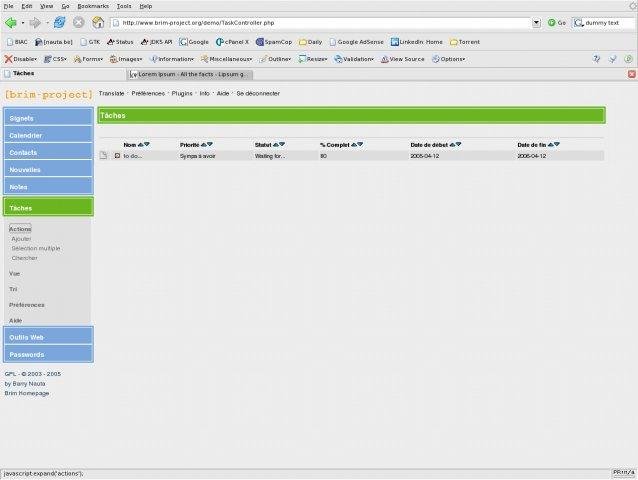Click the Ajouter link under Actions
Image resolution: width=638 pixels, height=480 pixels.
[21, 239]
